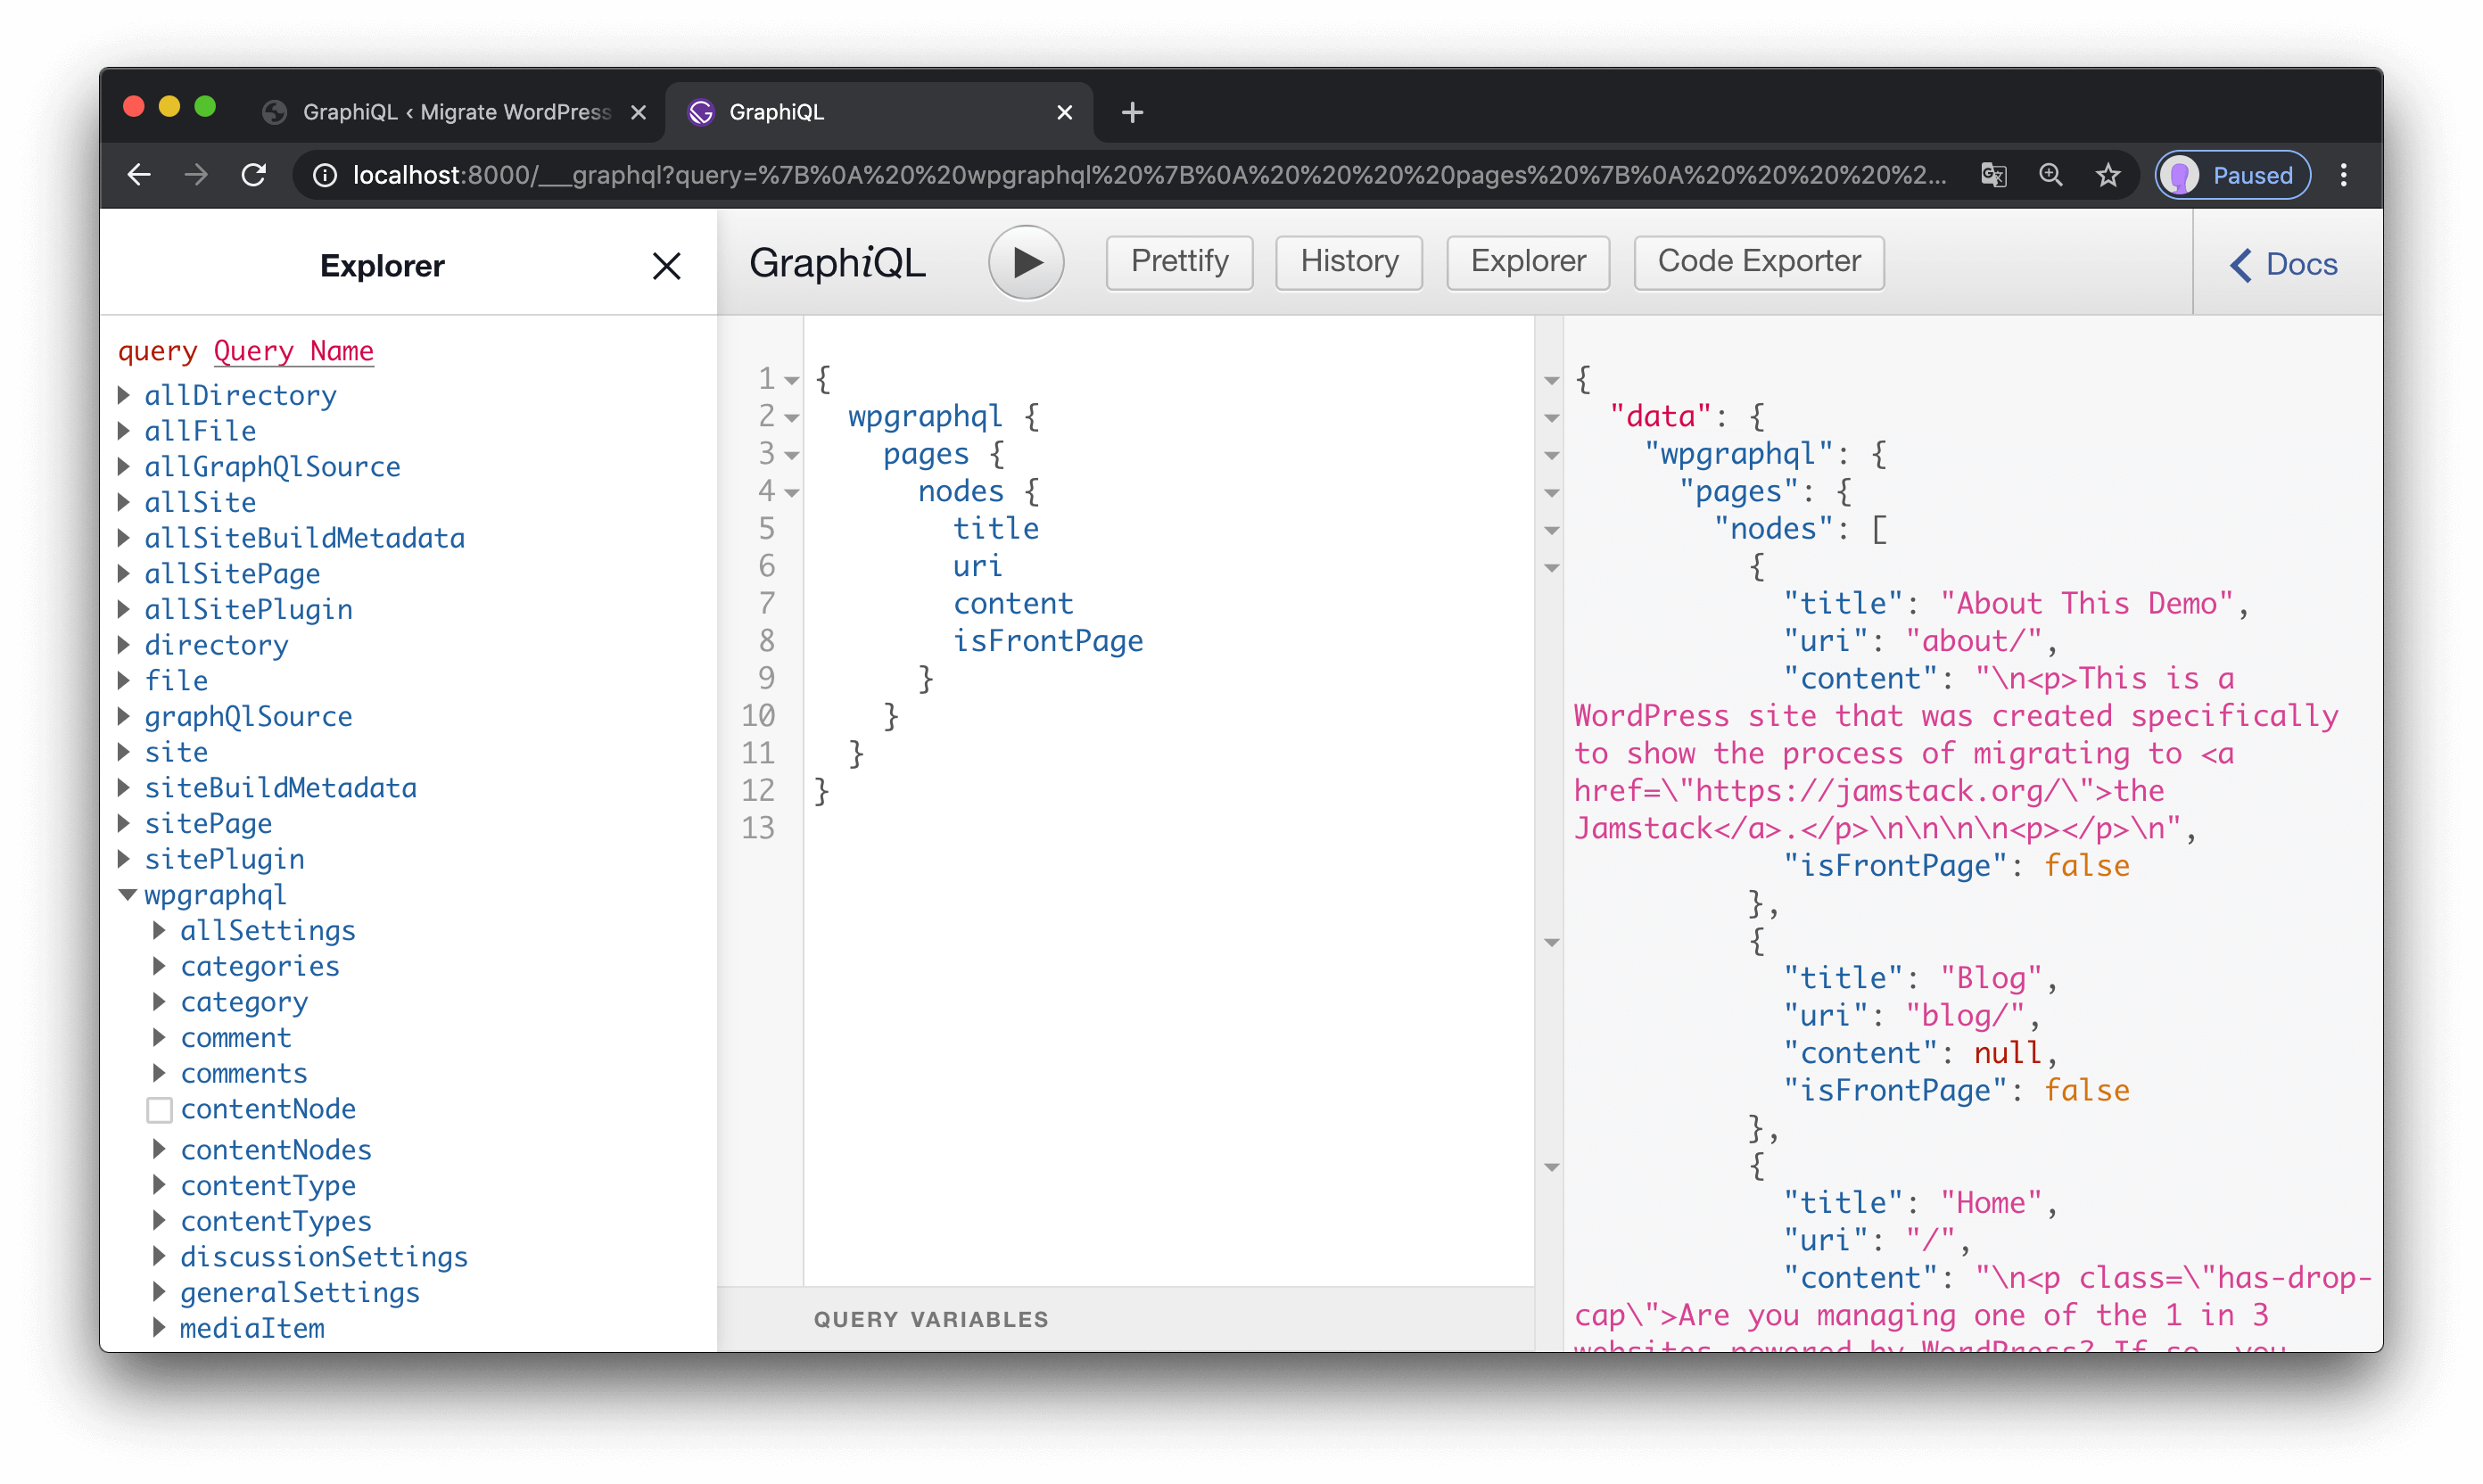Click the Explorer close button
The width and height of the screenshot is (2483, 1484).
coord(665,267)
